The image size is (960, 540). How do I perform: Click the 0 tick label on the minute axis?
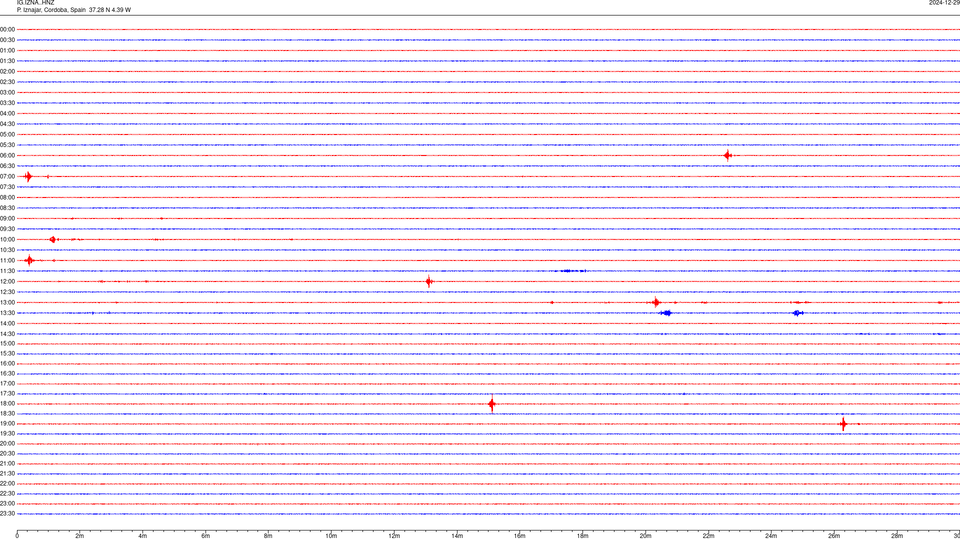[x=17, y=536]
